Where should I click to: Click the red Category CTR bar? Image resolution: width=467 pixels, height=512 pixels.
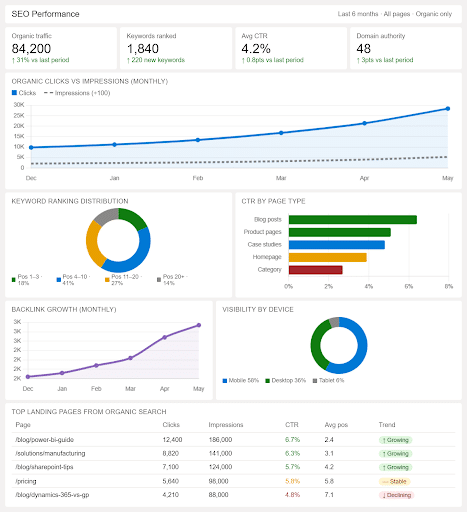click(x=315, y=270)
